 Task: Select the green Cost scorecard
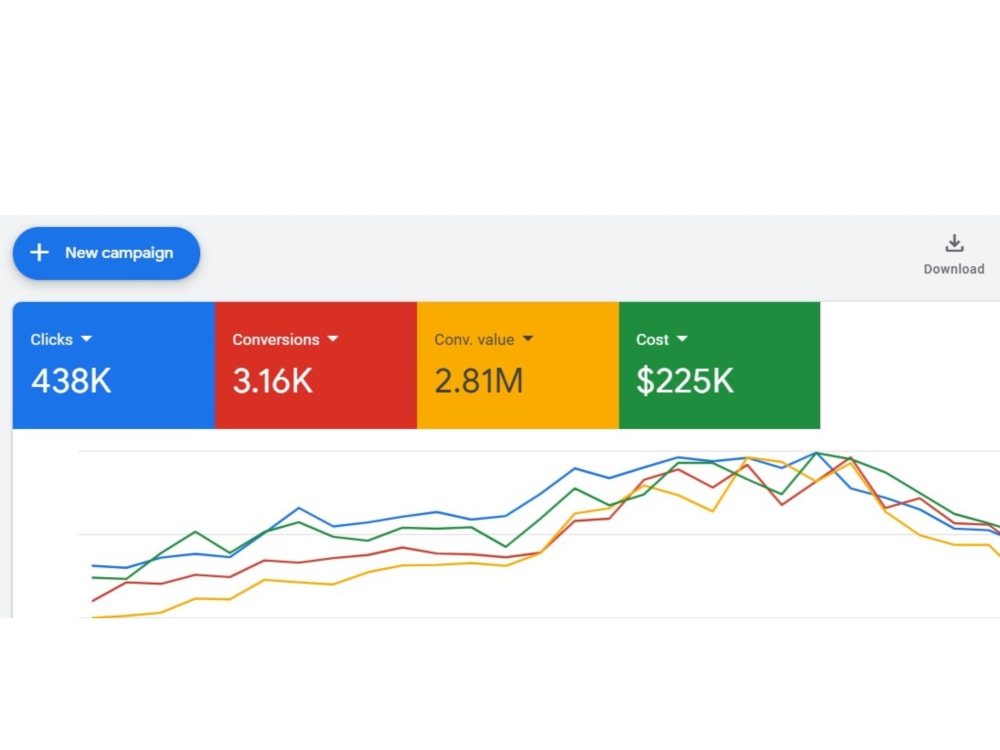pos(719,365)
